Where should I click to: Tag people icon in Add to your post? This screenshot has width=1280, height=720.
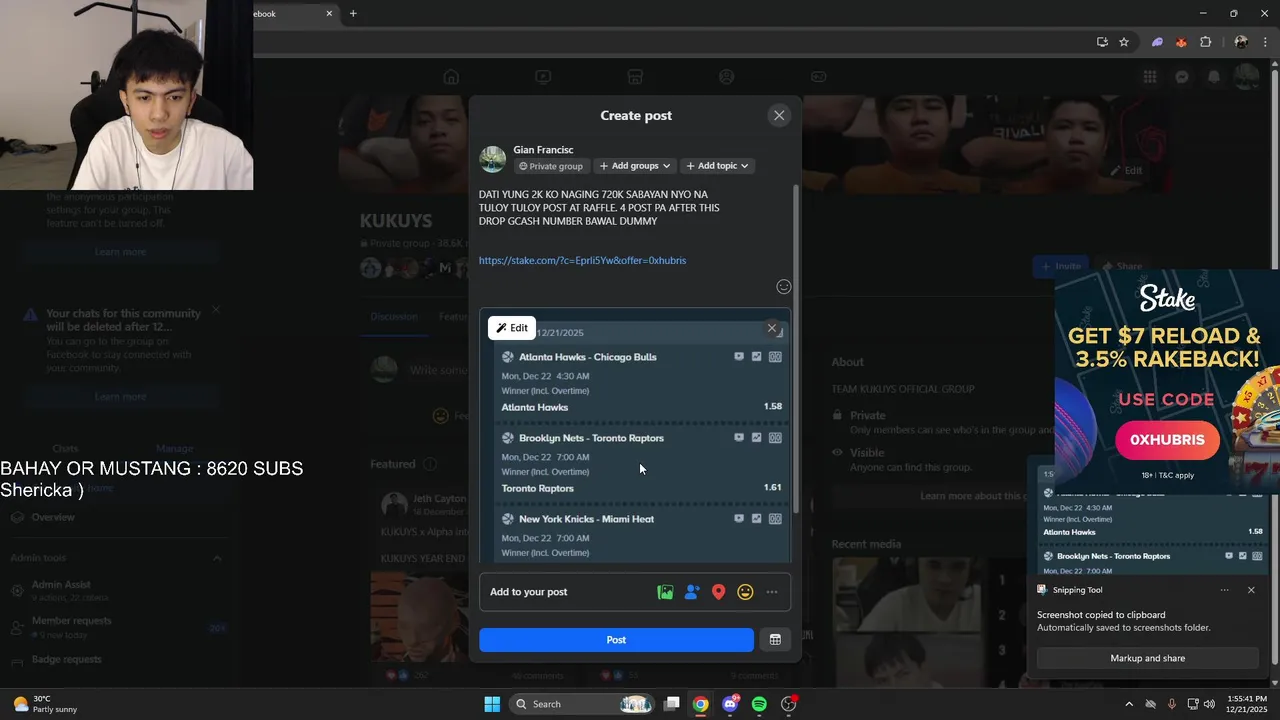coord(692,592)
